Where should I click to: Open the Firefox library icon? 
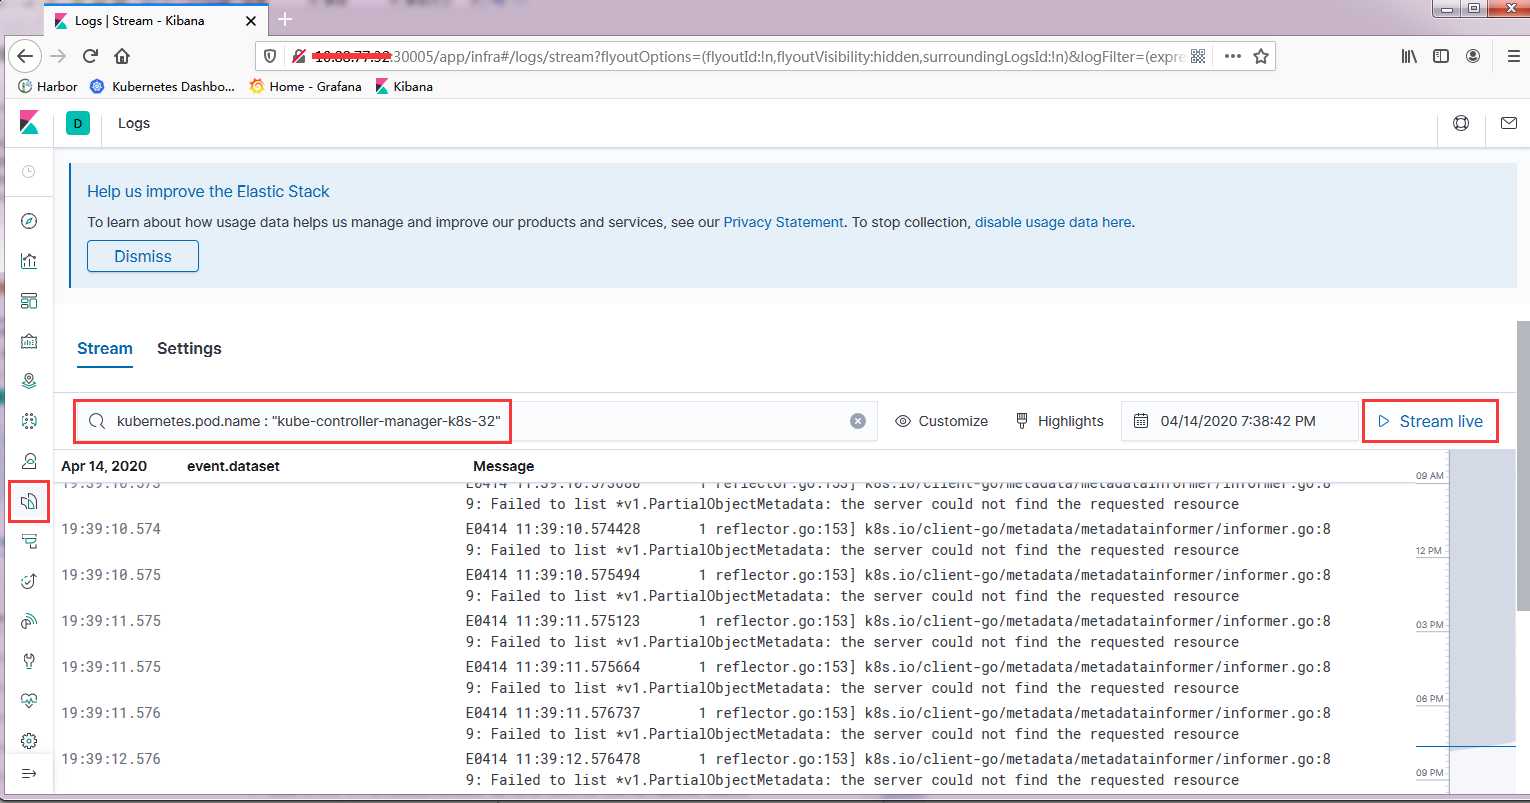[x=1409, y=56]
